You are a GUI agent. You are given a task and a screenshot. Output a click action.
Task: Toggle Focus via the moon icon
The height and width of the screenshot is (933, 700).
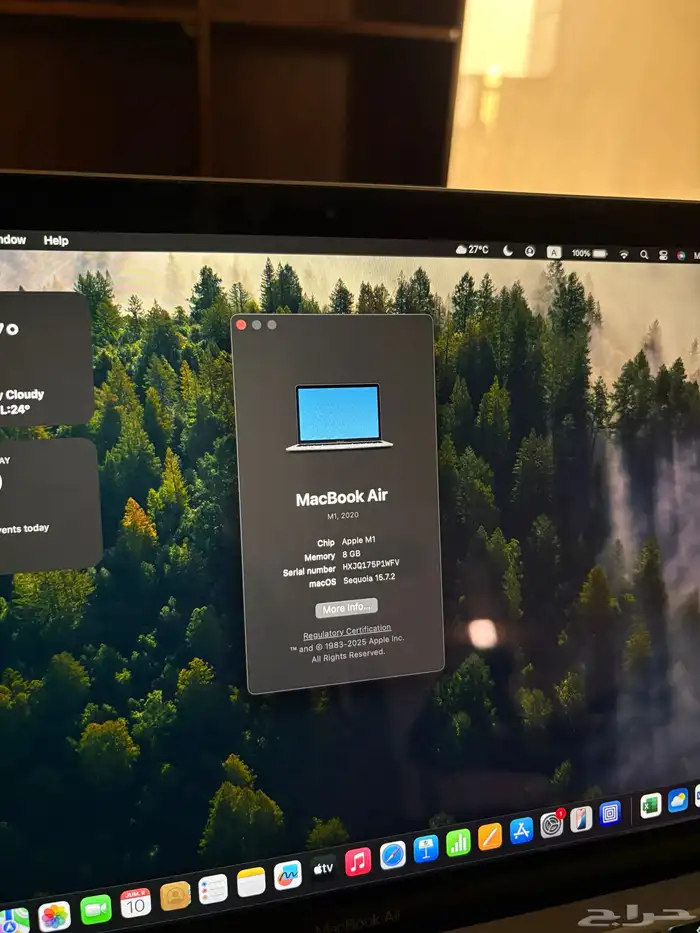(508, 251)
